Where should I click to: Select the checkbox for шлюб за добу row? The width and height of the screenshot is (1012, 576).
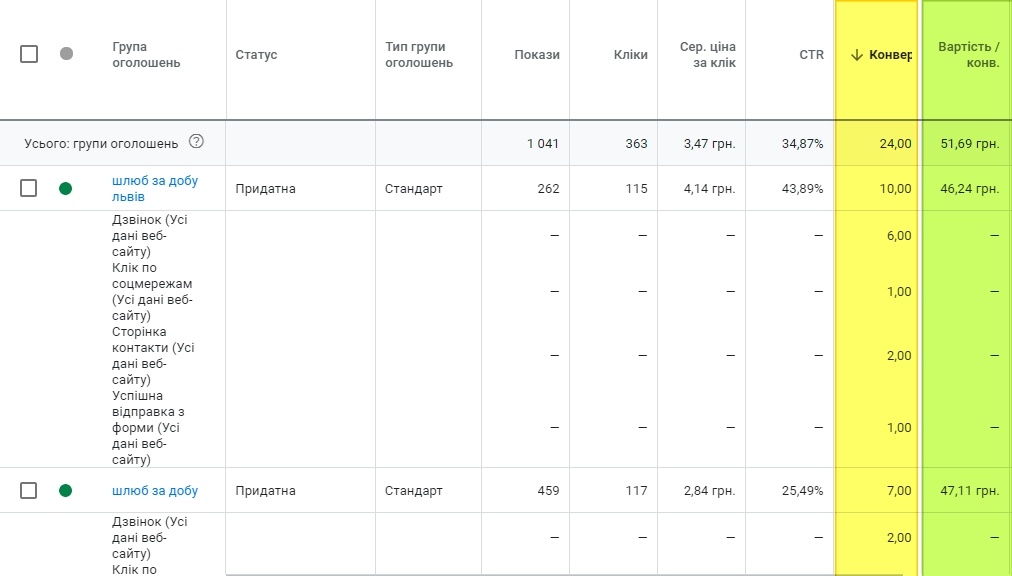click(29, 490)
